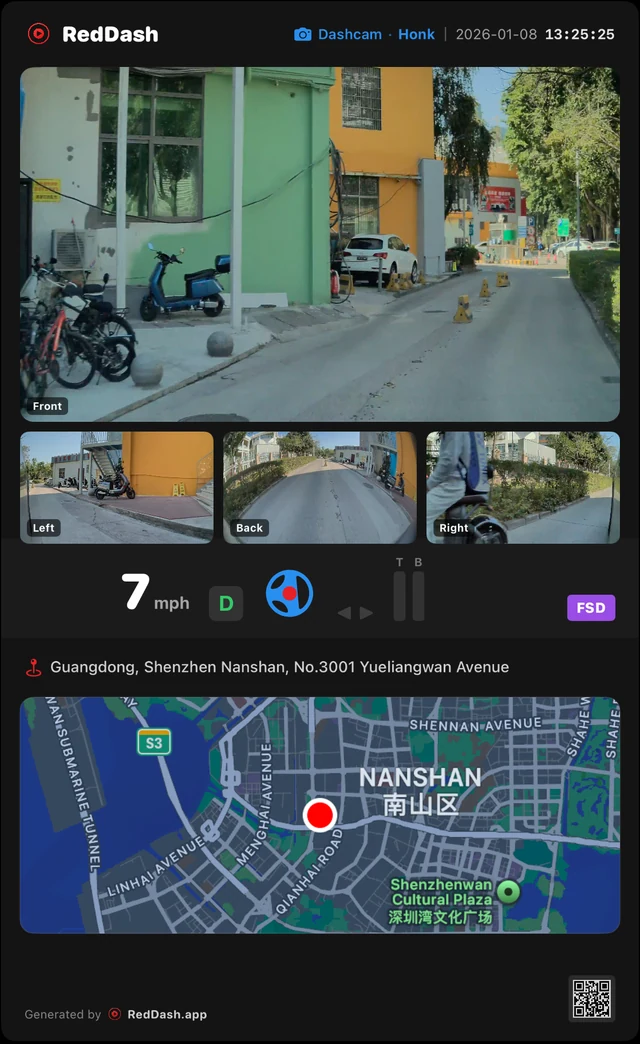Open the Back camera thumbnail
640x1044 pixels.
pyautogui.click(x=320, y=487)
